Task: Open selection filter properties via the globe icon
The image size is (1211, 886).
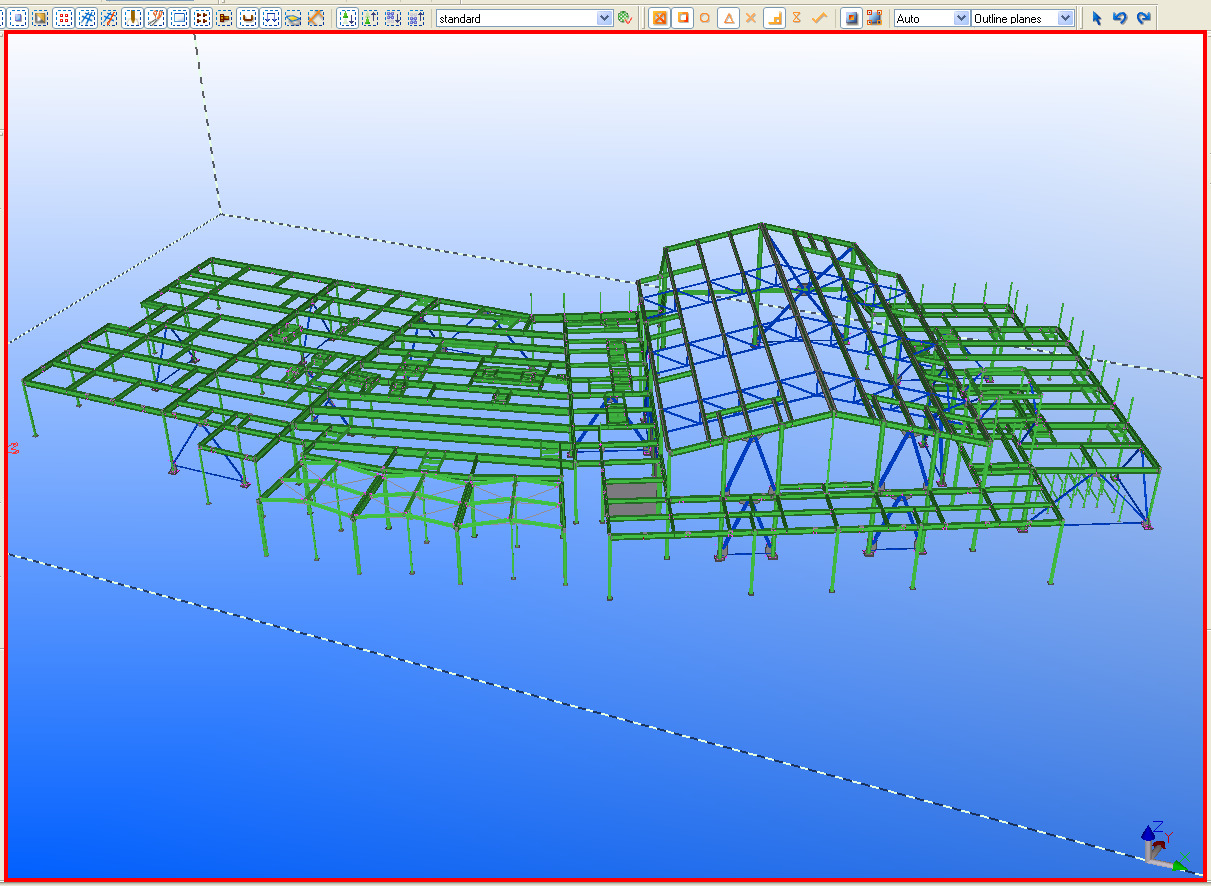Action: click(x=625, y=17)
